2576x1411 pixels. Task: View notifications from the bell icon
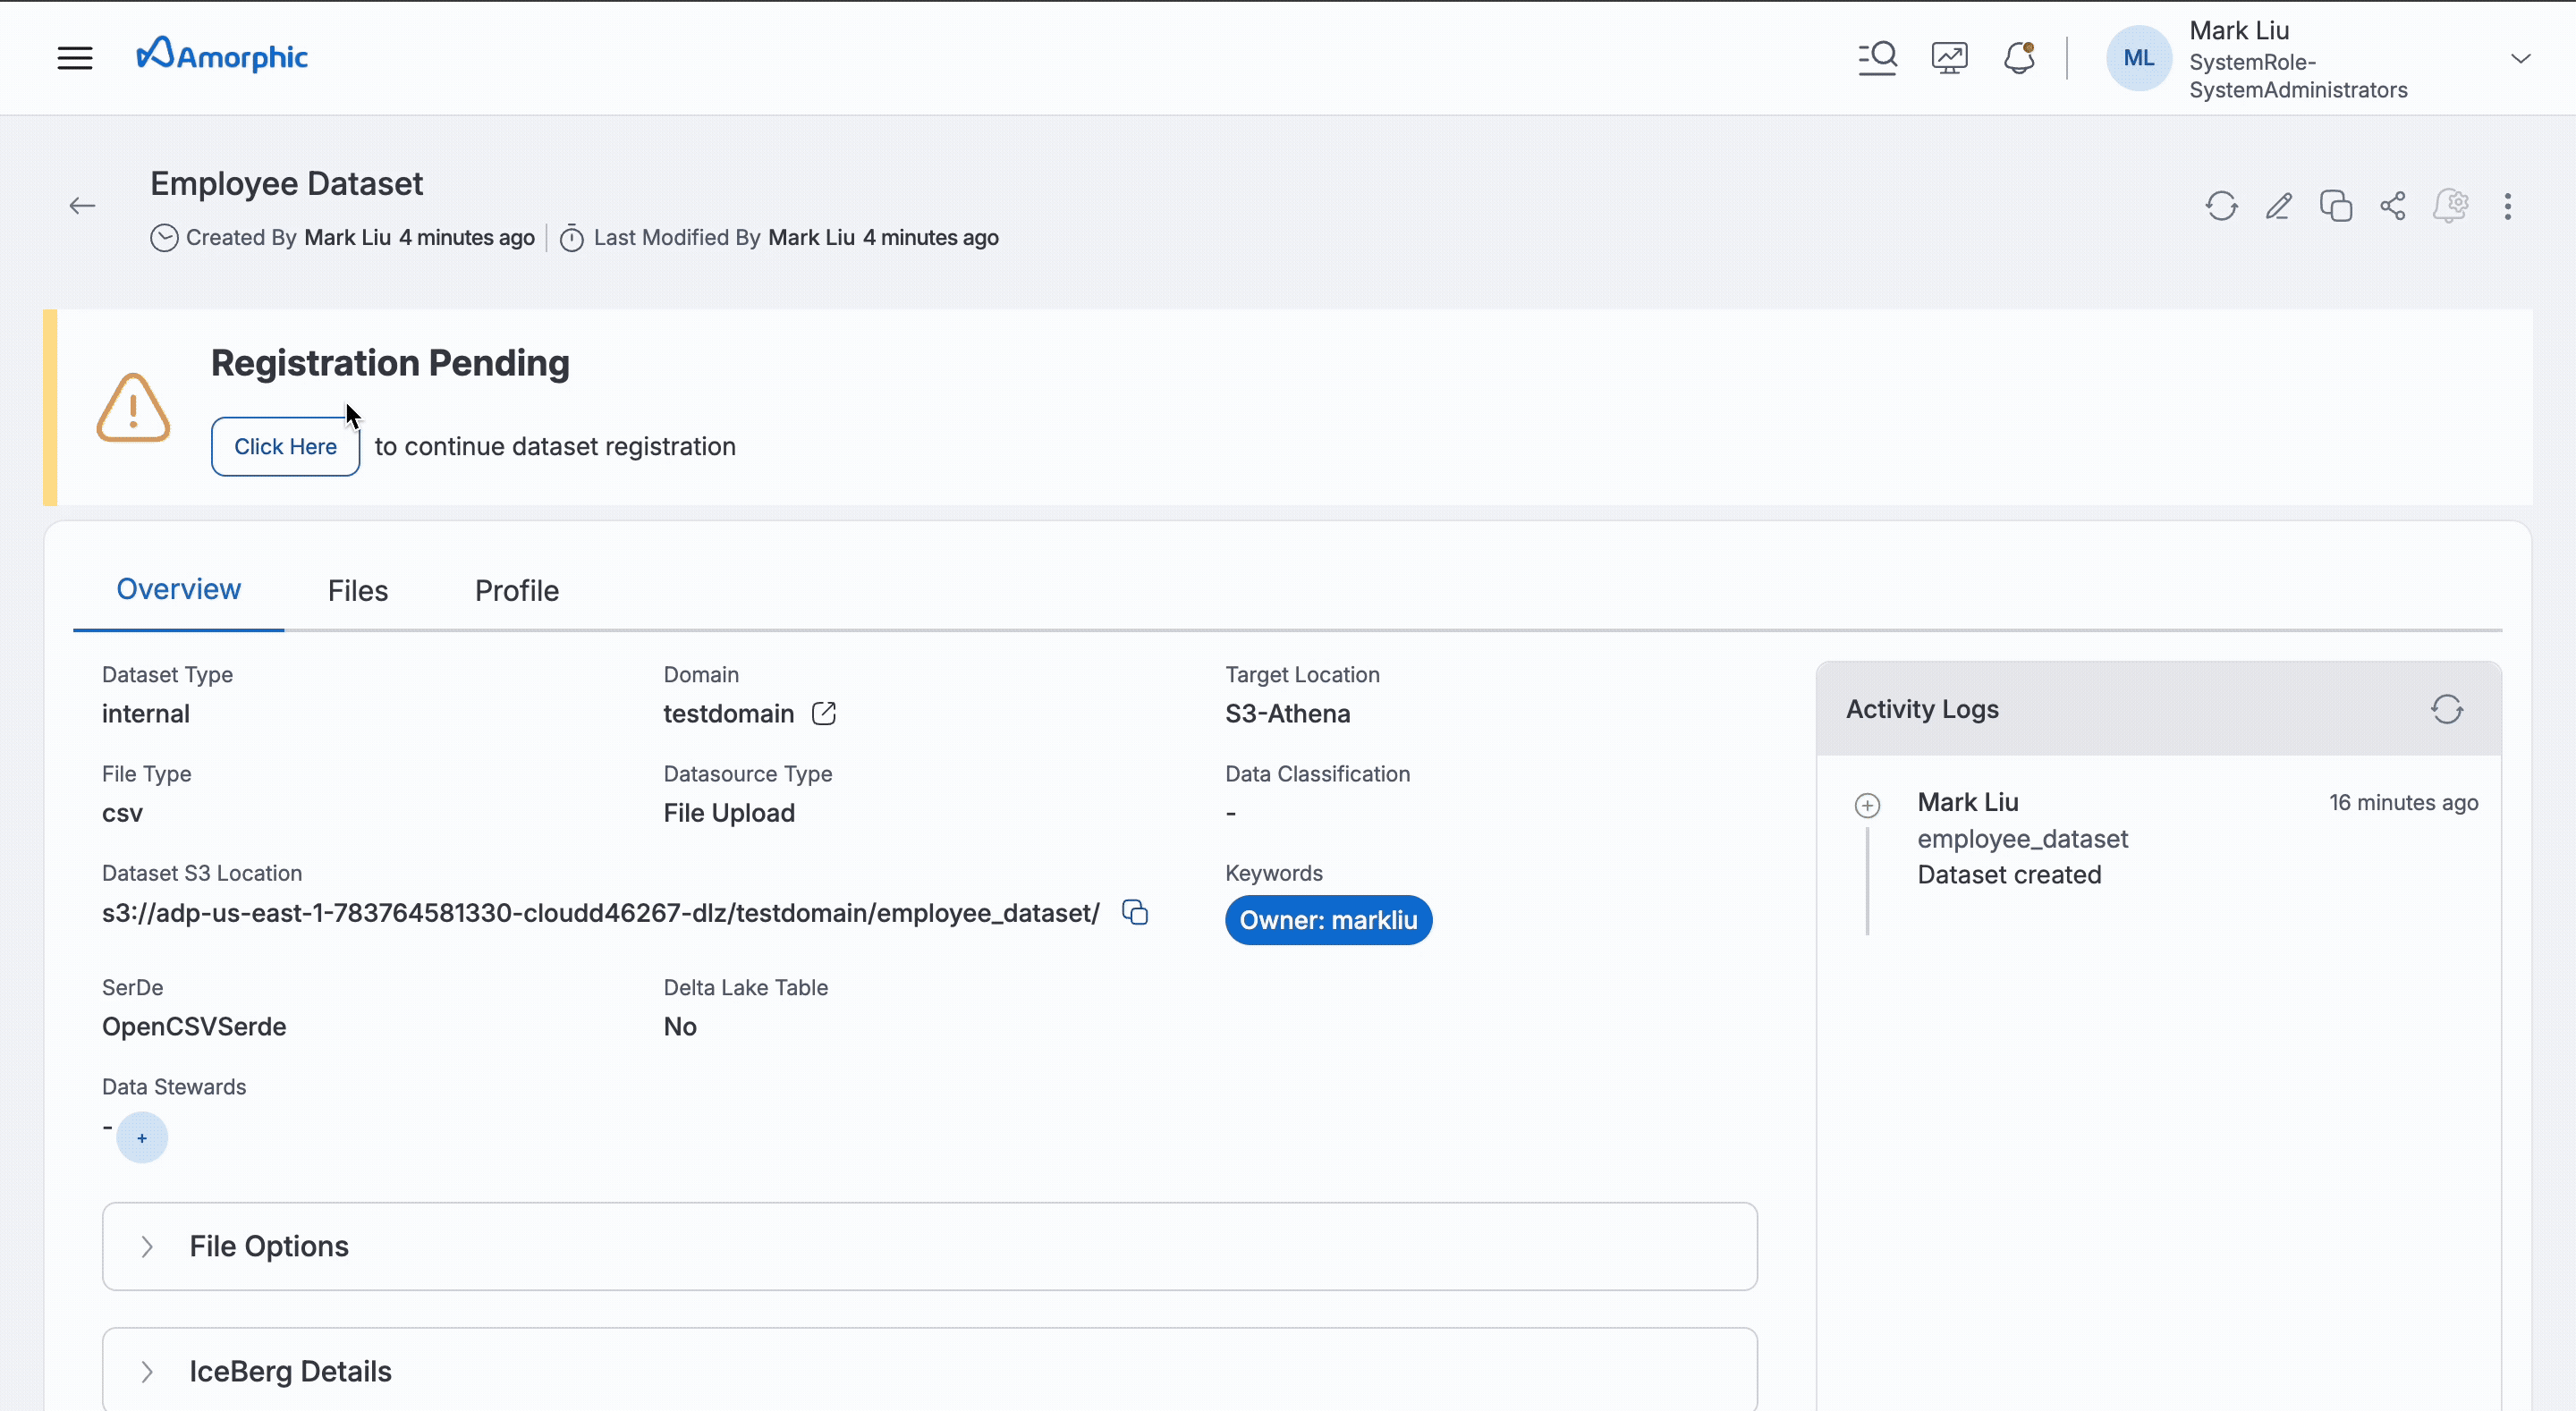pos(2019,57)
